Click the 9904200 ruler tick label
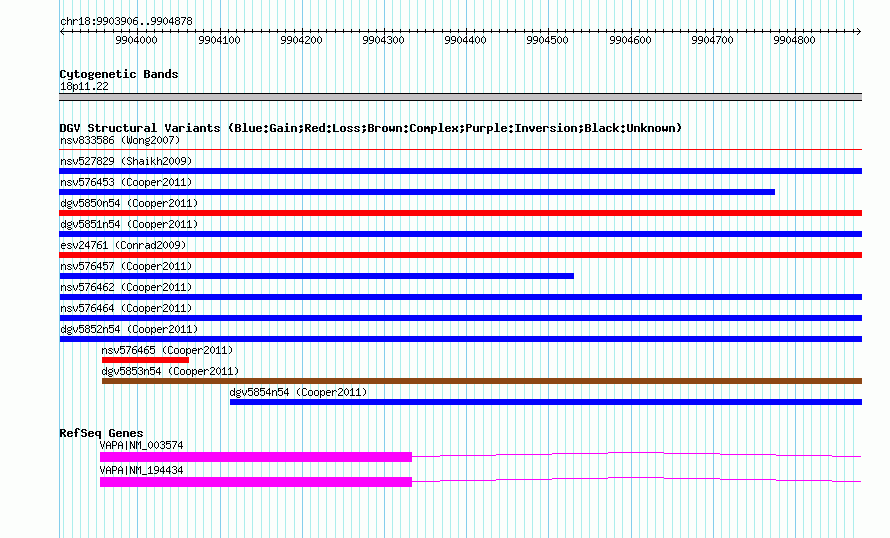This screenshot has height=538, width=890. point(301,40)
